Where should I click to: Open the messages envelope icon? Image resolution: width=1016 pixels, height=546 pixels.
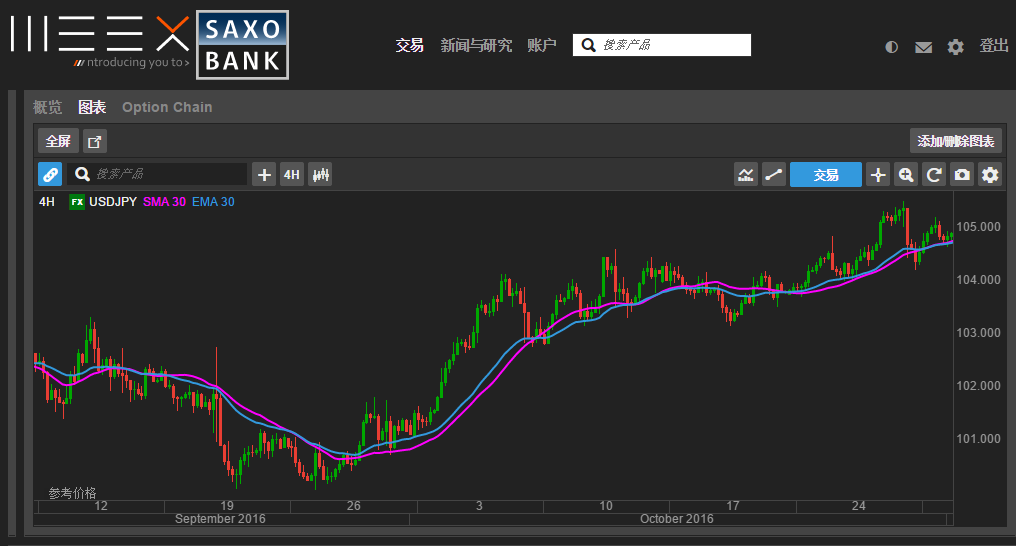click(x=923, y=47)
